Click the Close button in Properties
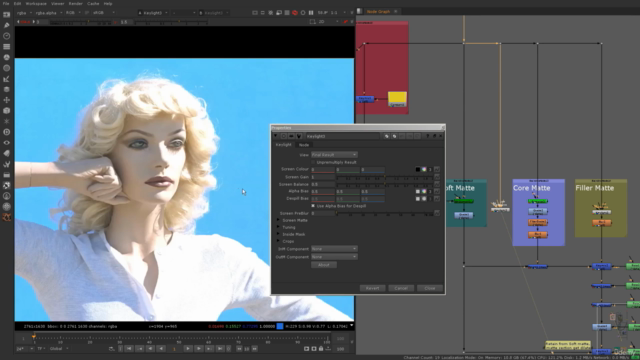This screenshot has width=640, height=360. pos(430,288)
